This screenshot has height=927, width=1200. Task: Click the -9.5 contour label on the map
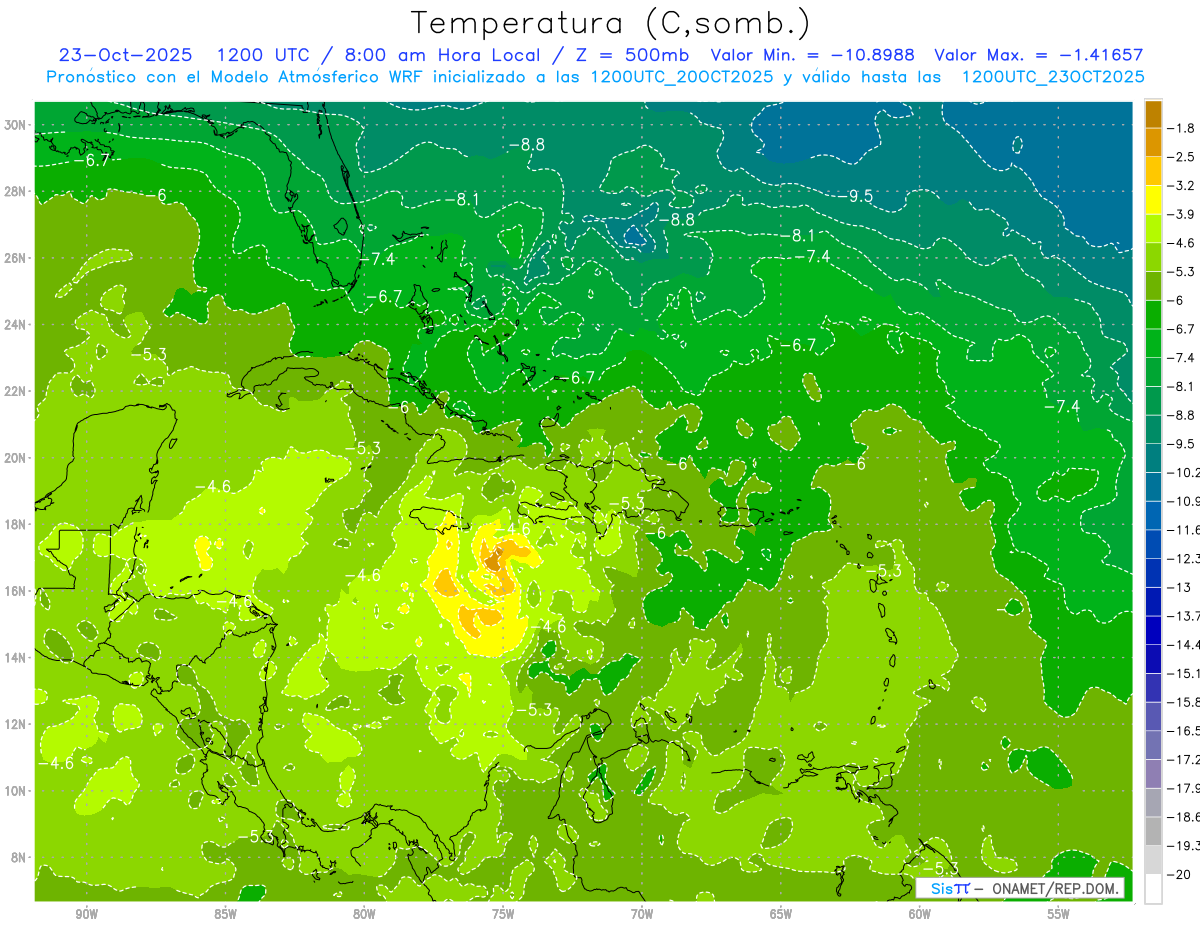click(x=860, y=196)
